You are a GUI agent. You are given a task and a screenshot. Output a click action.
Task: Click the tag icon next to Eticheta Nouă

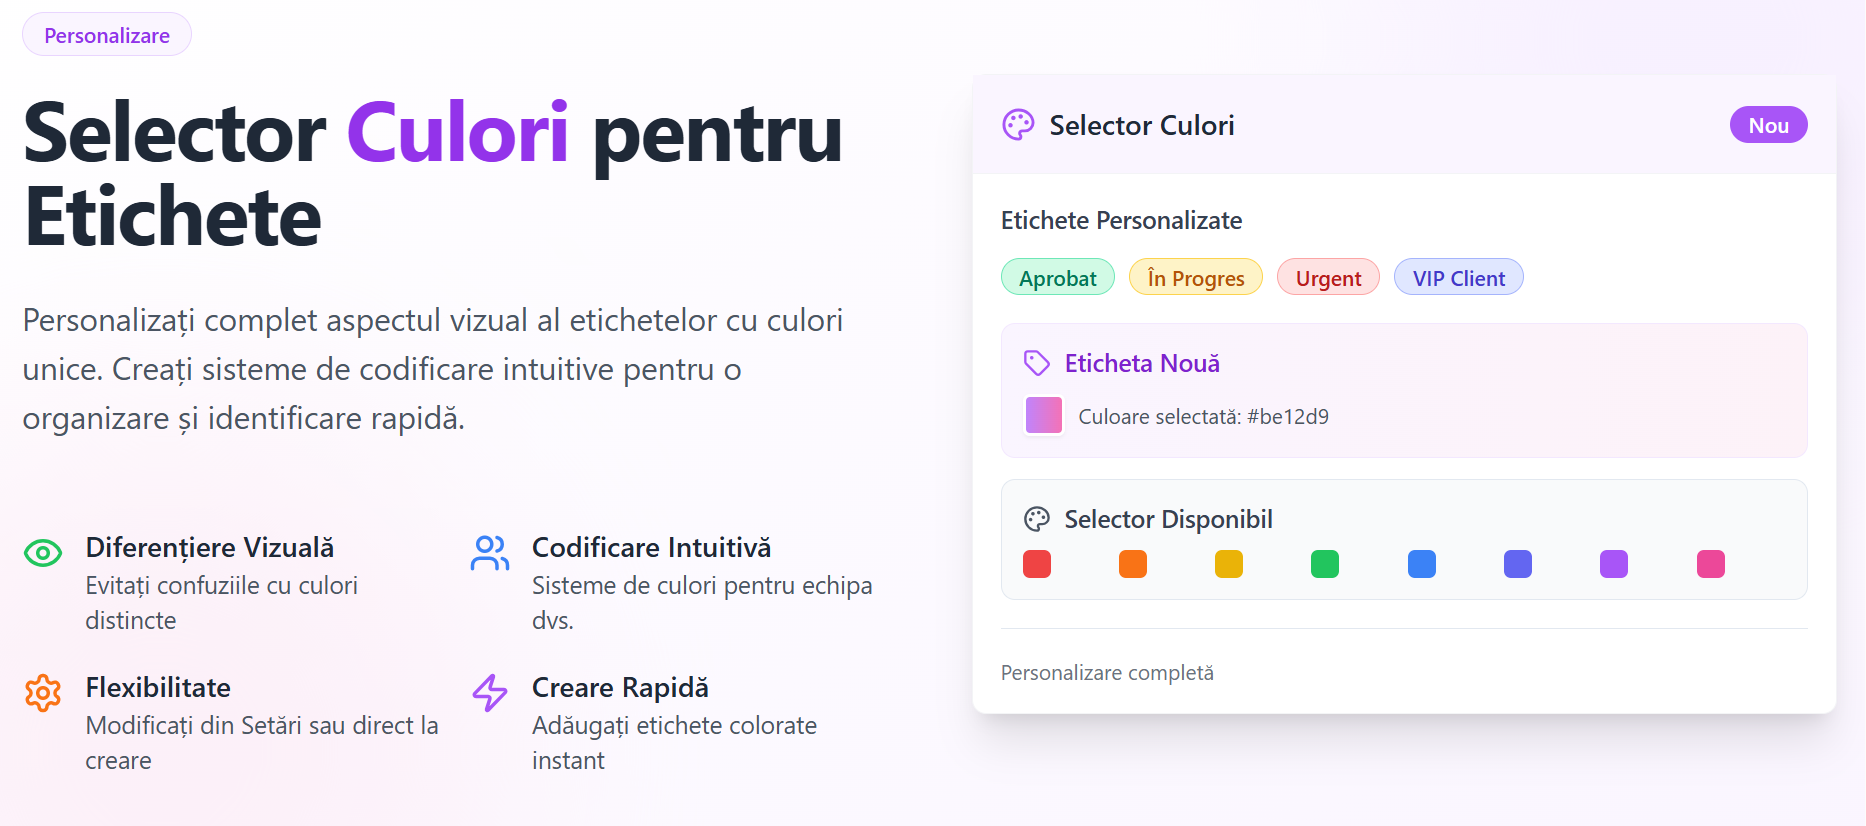coord(1037,363)
